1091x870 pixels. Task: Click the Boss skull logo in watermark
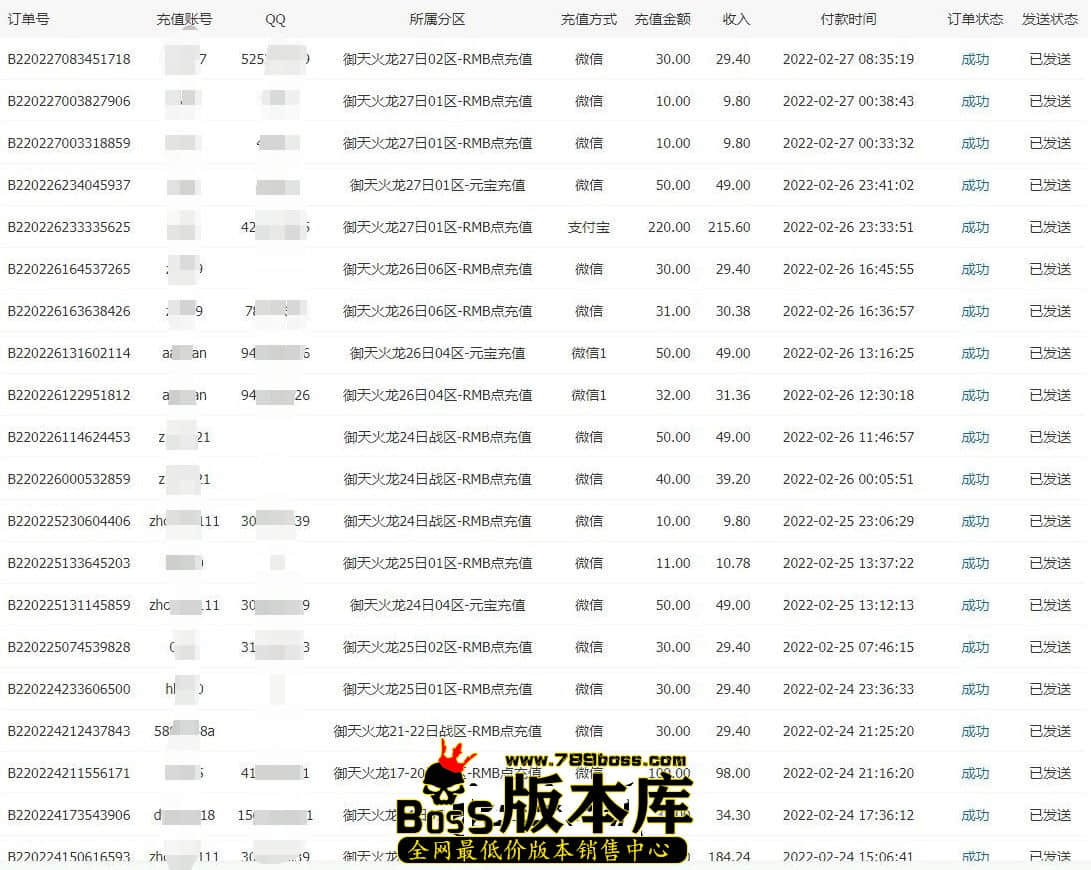(x=448, y=785)
